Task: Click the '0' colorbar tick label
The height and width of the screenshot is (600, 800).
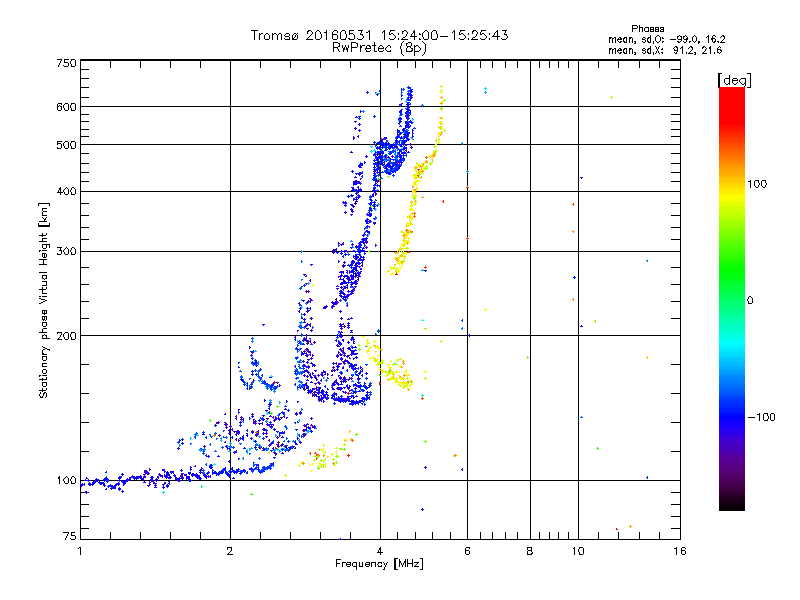Action: (750, 301)
